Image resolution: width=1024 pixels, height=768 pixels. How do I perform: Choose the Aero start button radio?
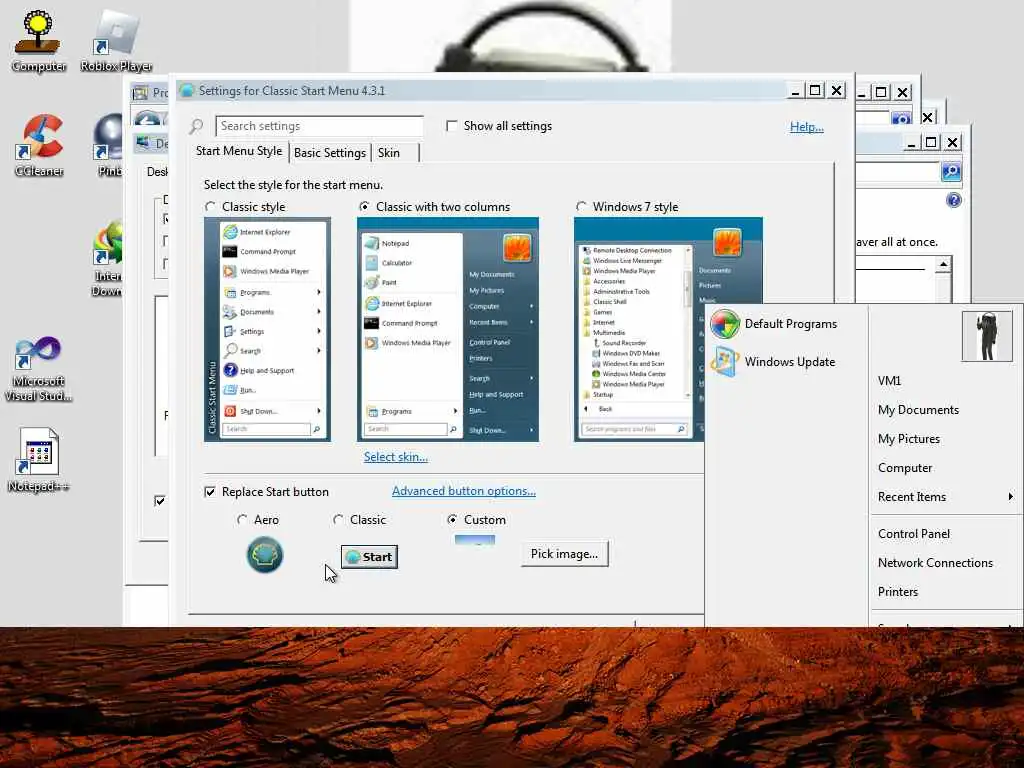[242, 520]
